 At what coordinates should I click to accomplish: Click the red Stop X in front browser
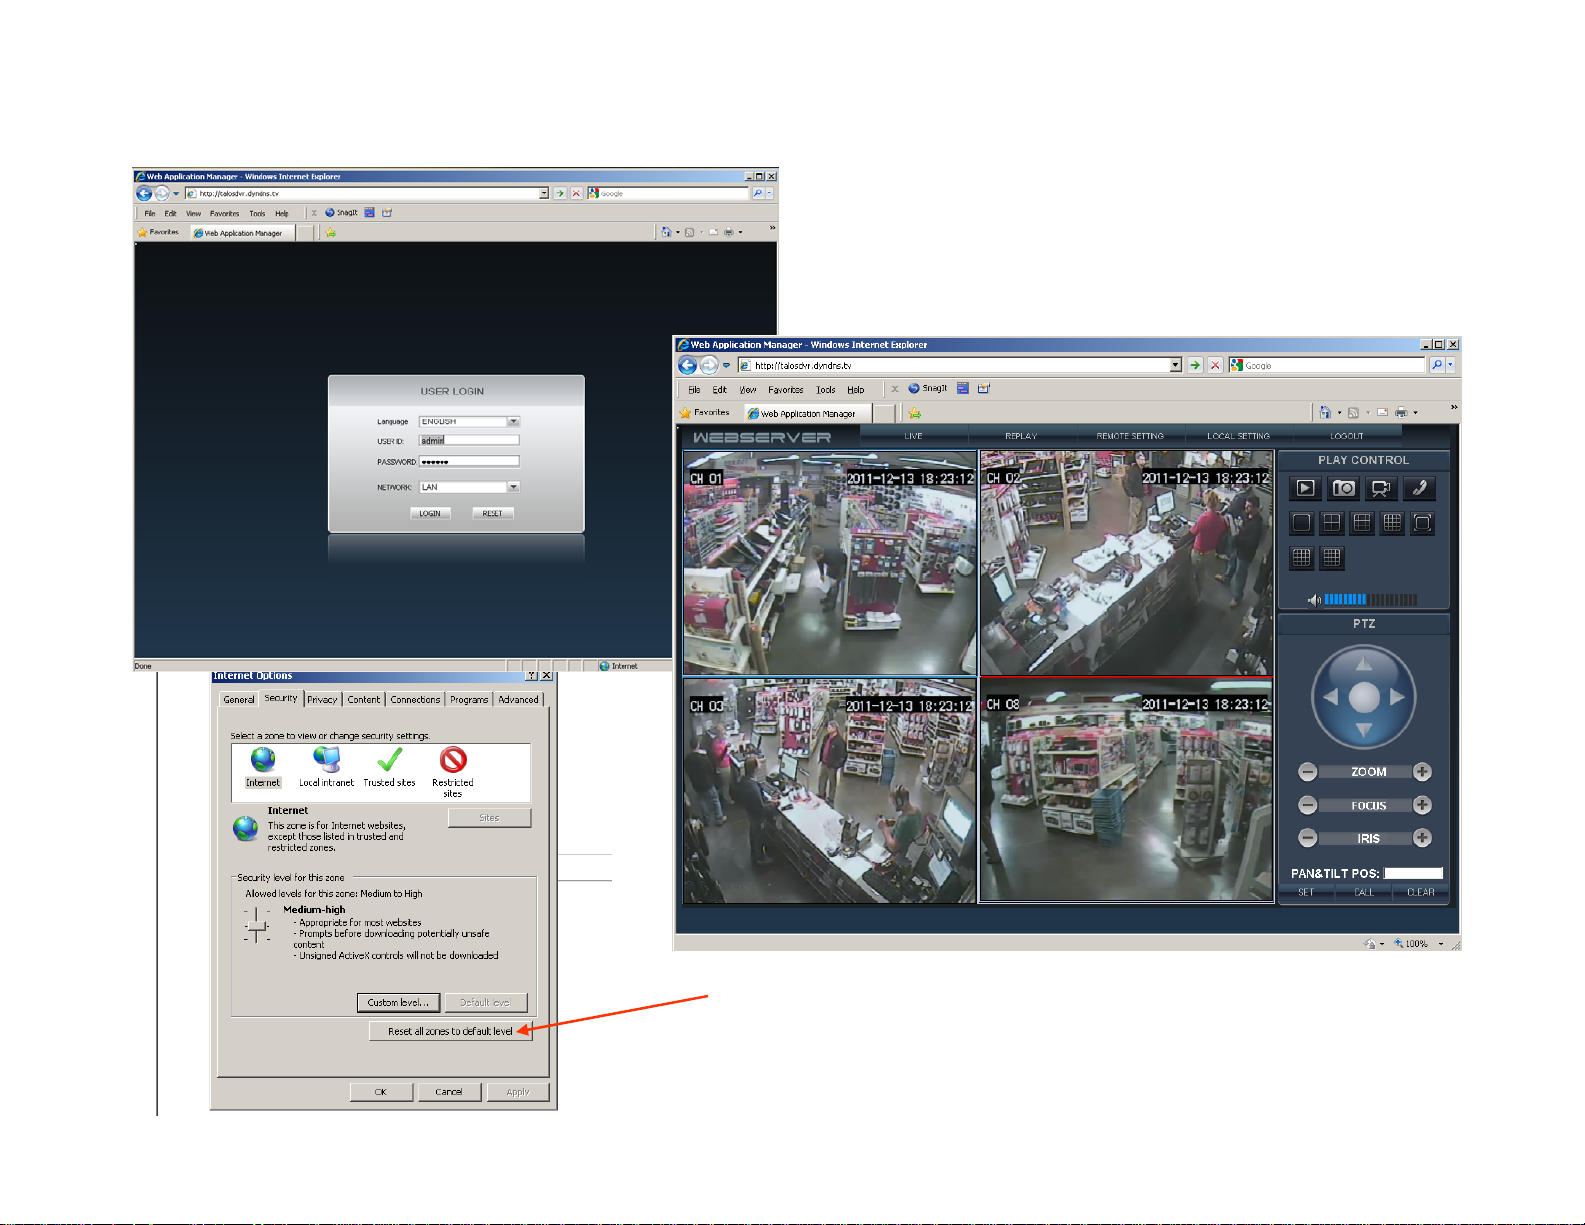[x=1215, y=365]
